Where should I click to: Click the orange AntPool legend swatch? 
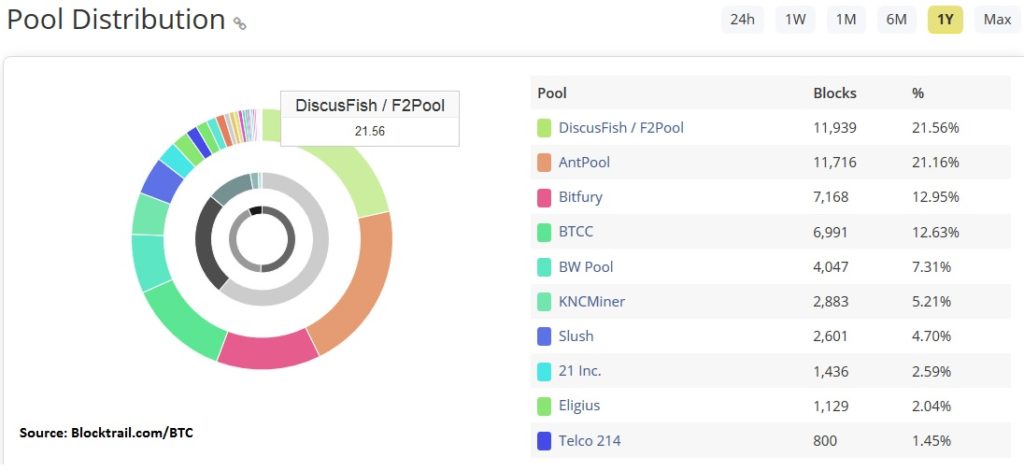pos(544,163)
